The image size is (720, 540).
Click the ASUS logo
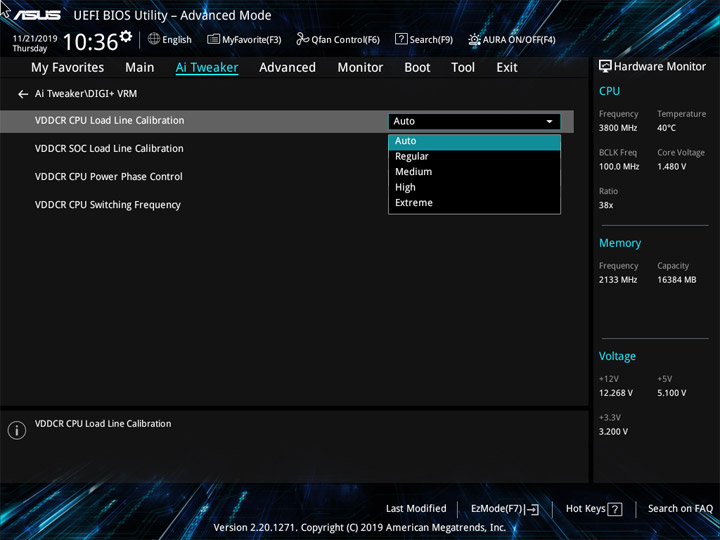click(x=37, y=15)
